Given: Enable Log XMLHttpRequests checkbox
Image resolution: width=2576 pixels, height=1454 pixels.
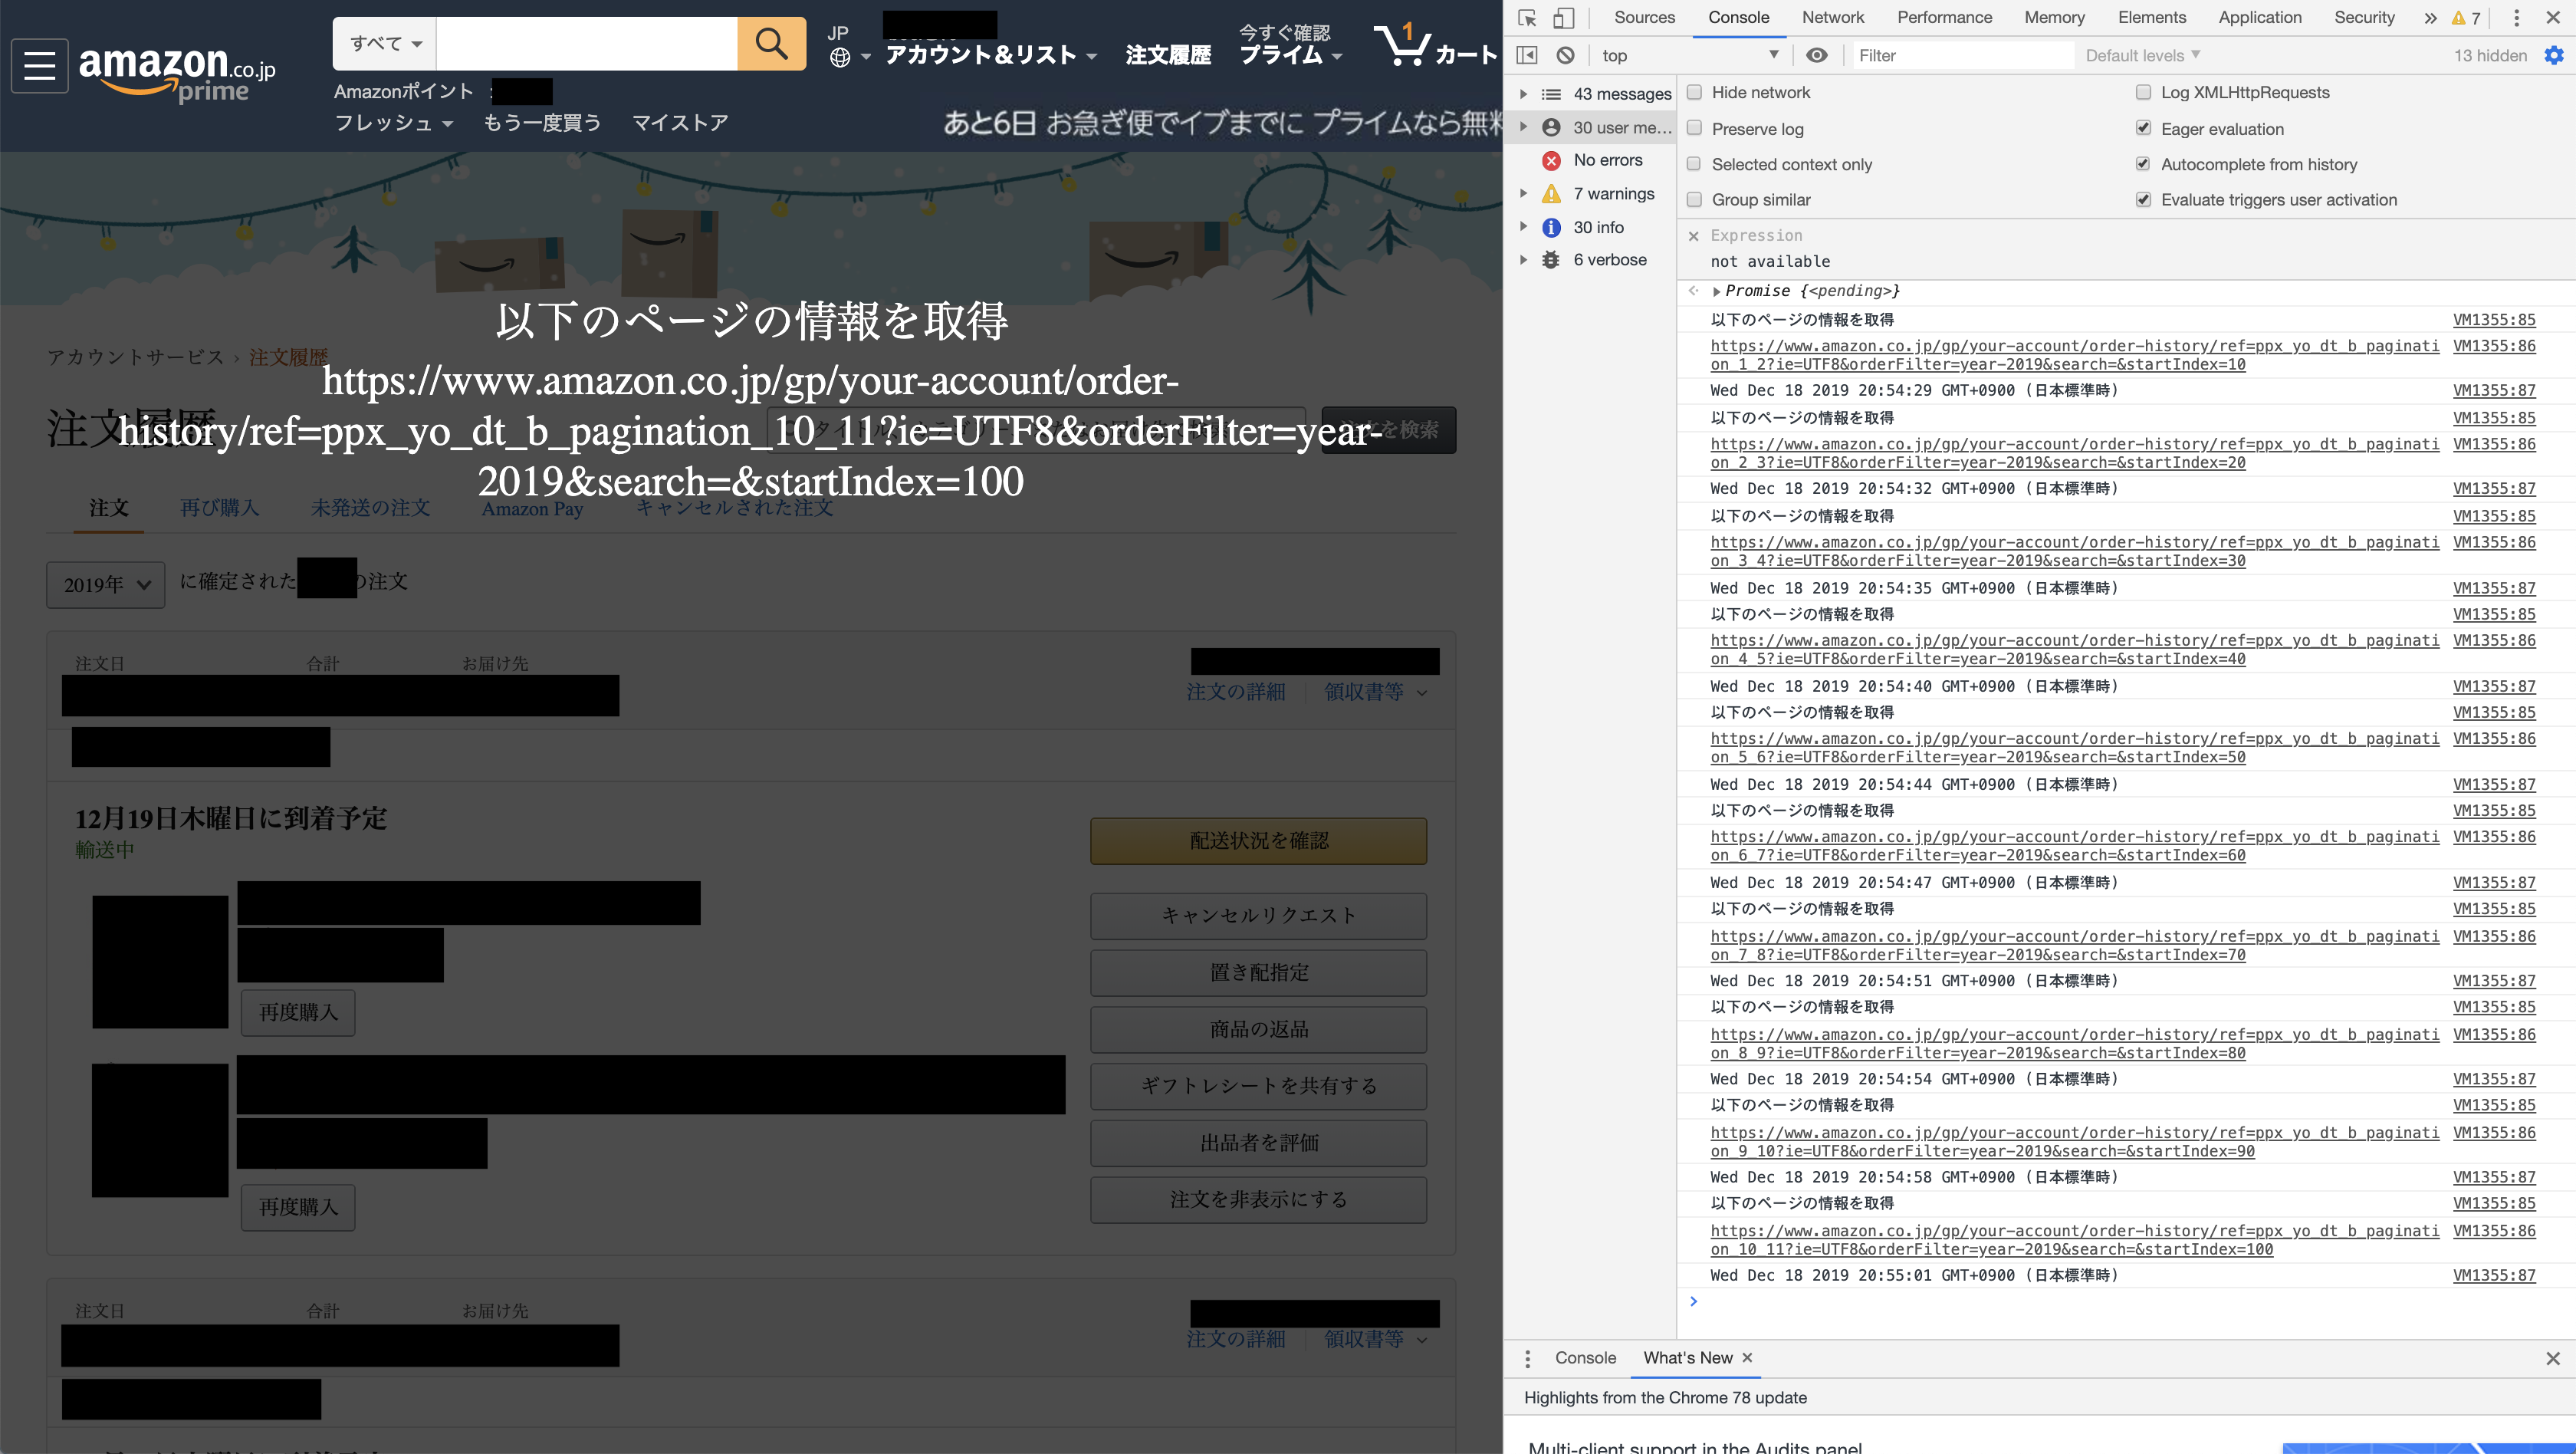Looking at the screenshot, I should pos(2143,92).
